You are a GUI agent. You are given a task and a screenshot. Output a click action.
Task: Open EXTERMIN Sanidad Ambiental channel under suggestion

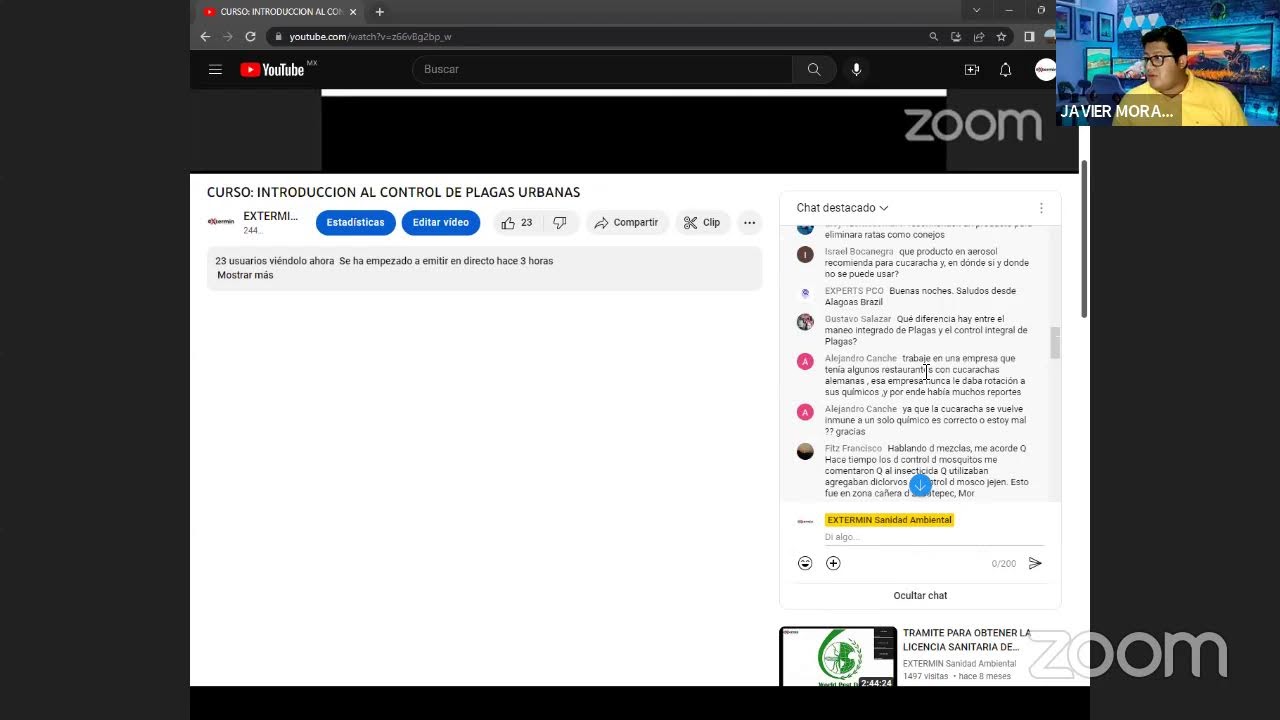click(960, 664)
